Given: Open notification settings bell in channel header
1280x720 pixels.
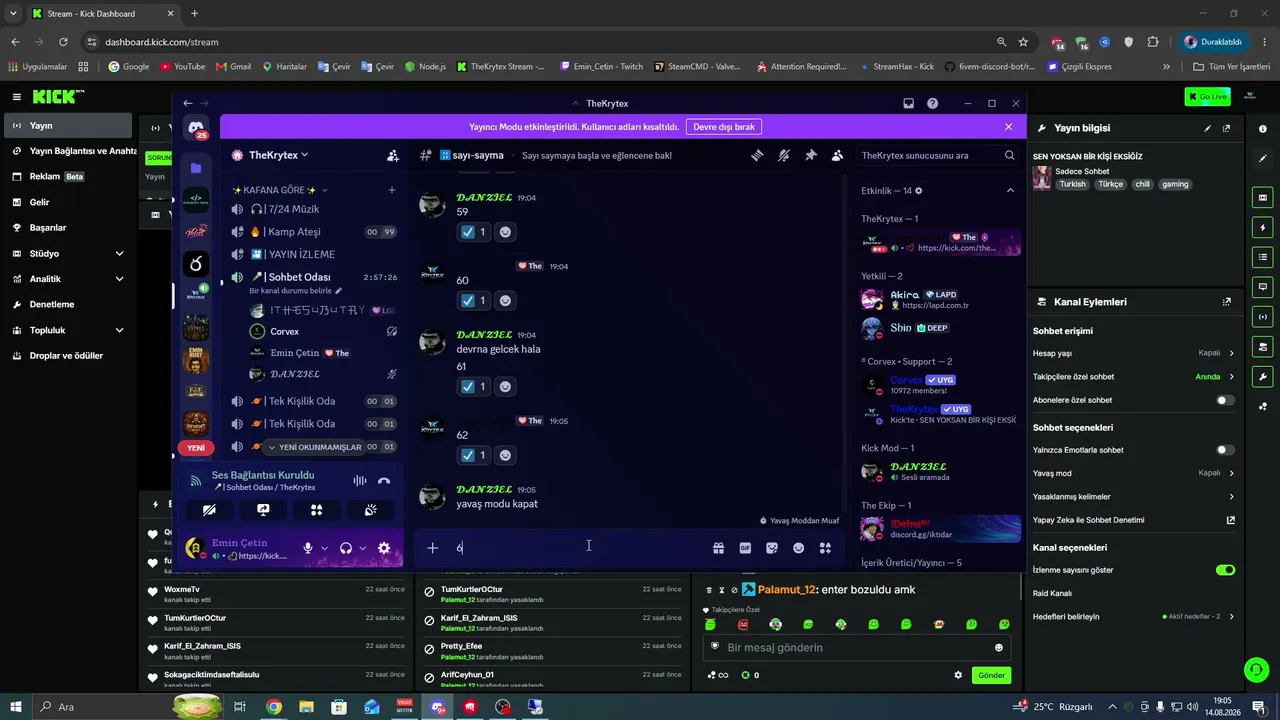Looking at the screenshot, I should 784,155.
